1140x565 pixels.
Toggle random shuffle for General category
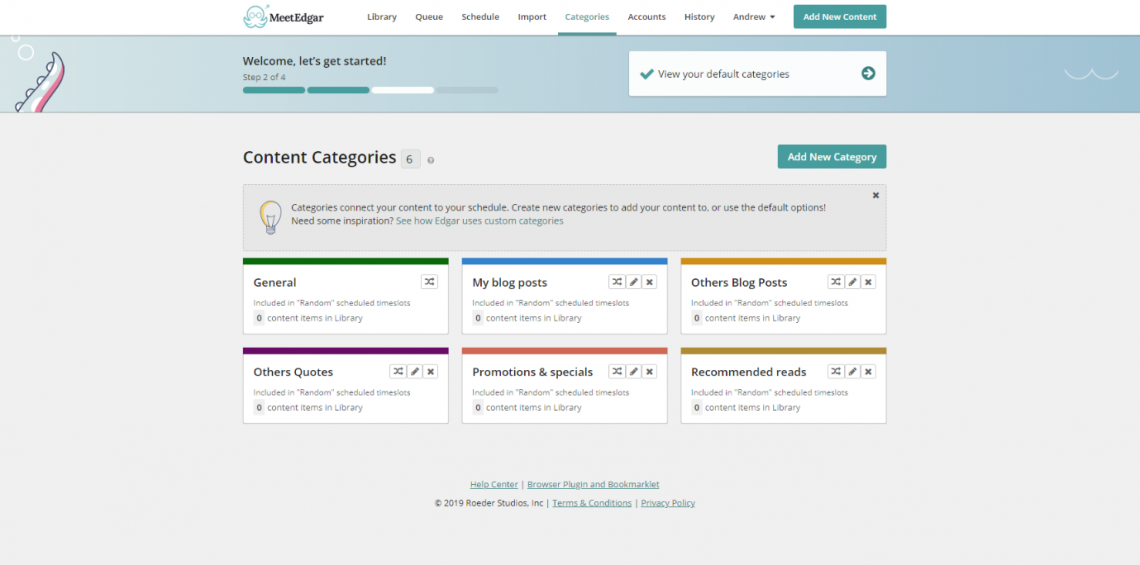(429, 282)
